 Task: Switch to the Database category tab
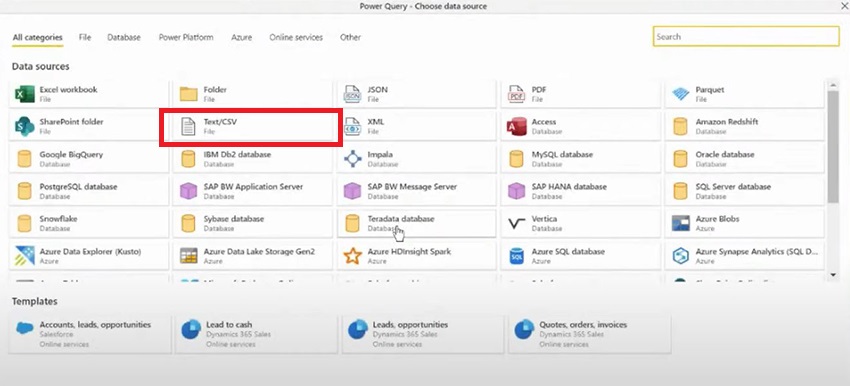[x=124, y=37]
